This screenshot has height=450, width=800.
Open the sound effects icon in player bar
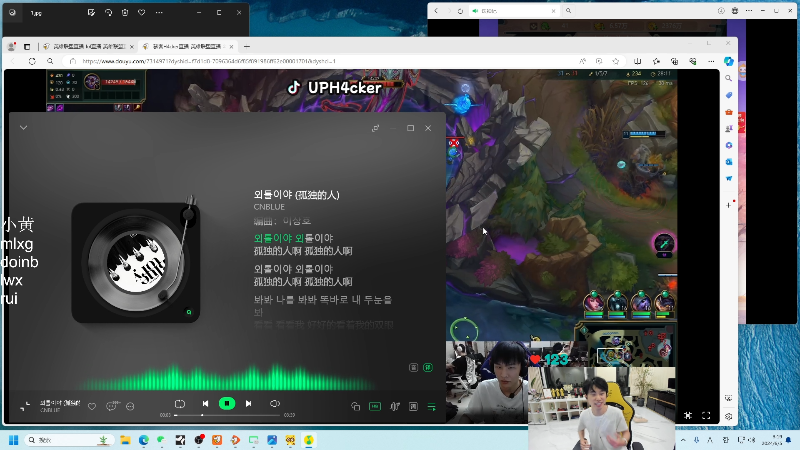pos(394,407)
